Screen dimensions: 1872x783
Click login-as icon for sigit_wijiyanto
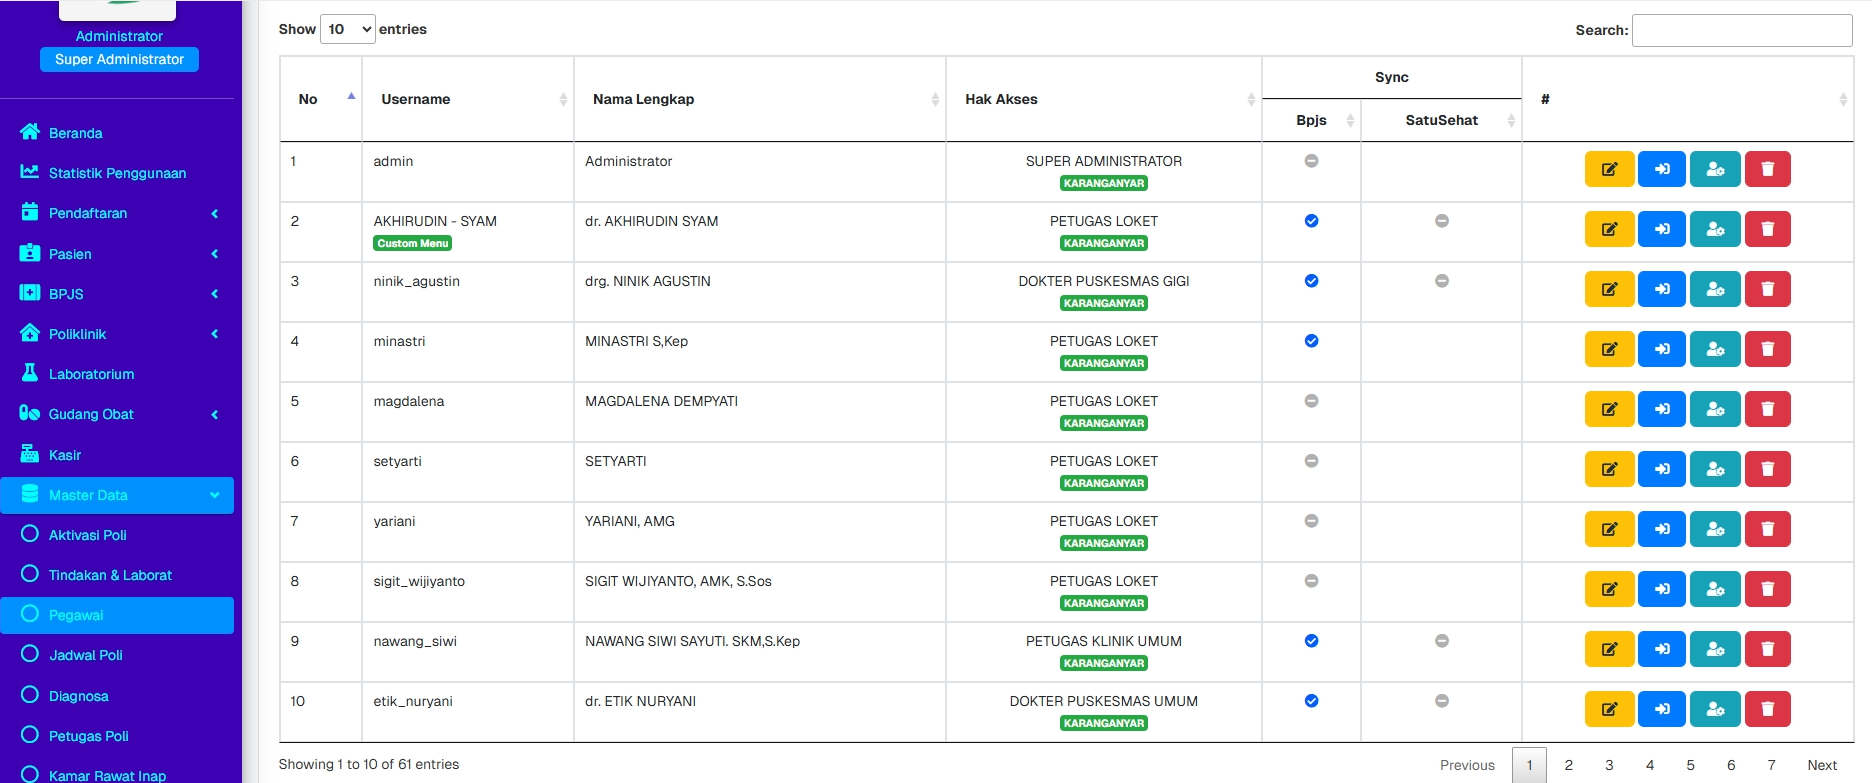pyautogui.click(x=1661, y=589)
